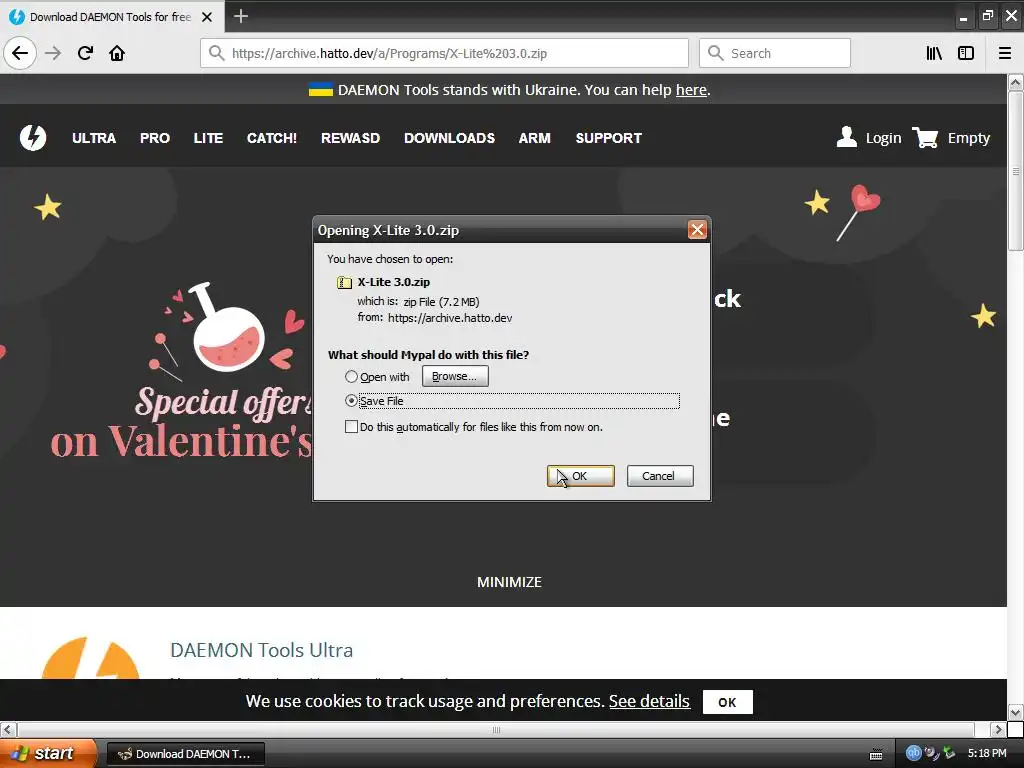The height and width of the screenshot is (768, 1024).
Task: Click the DAEMON Tools Ultra orange logo
Action: (90, 658)
